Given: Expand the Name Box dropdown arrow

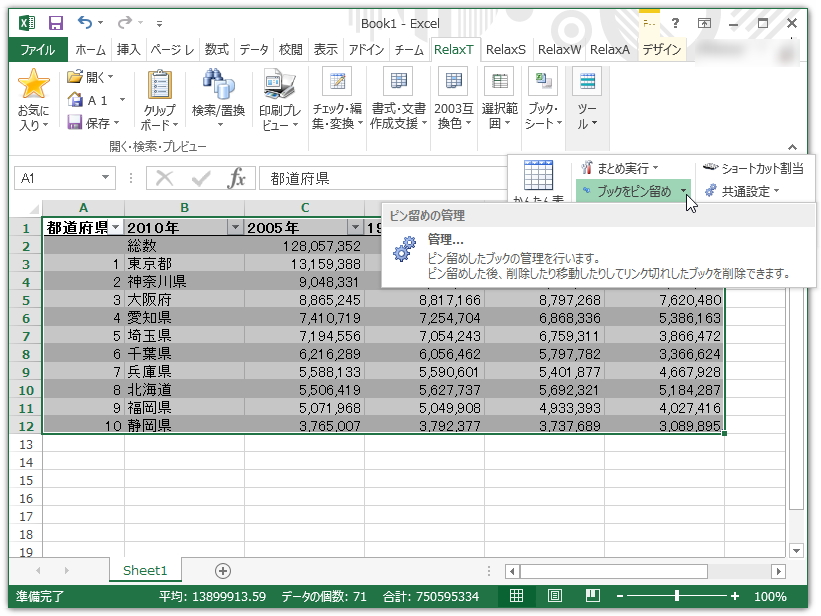Looking at the screenshot, I should click(105, 178).
